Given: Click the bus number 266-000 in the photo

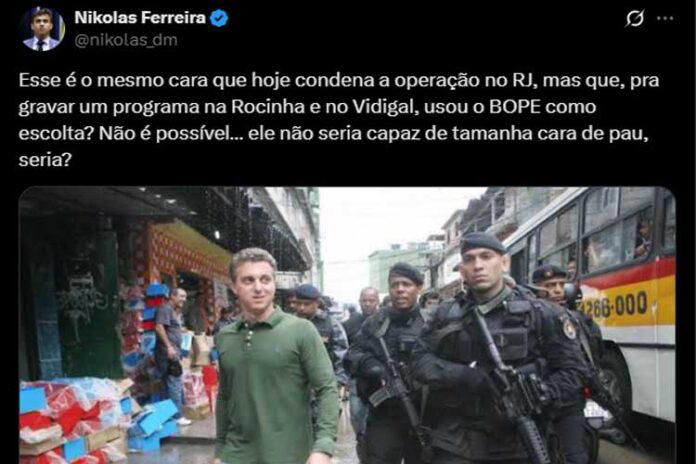Looking at the screenshot, I should point(614,306).
